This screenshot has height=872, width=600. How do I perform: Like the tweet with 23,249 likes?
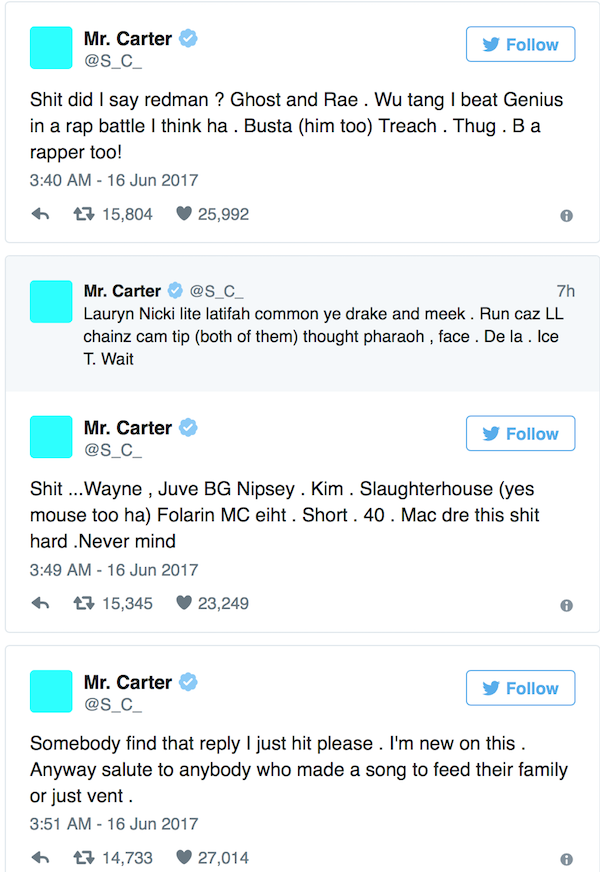click(x=184, y=603)
